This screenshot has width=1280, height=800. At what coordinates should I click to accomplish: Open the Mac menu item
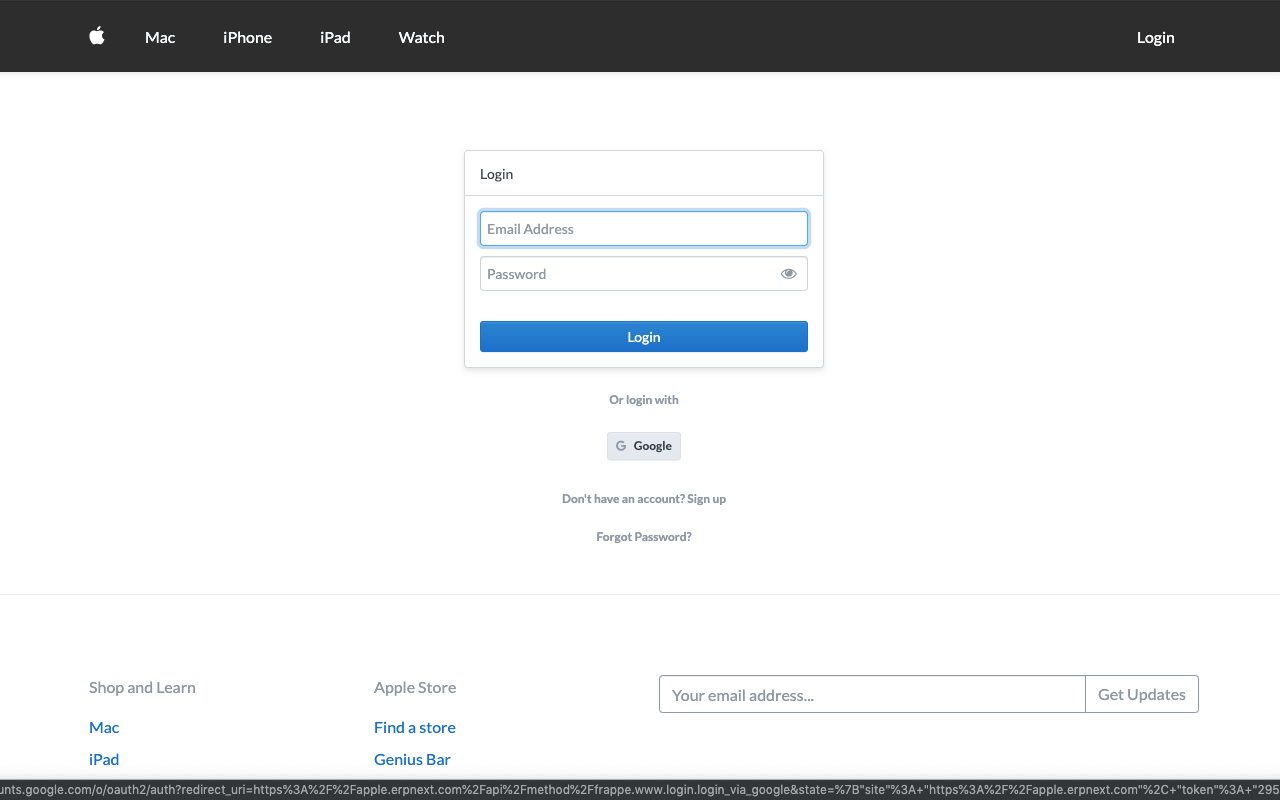[160, 38]
